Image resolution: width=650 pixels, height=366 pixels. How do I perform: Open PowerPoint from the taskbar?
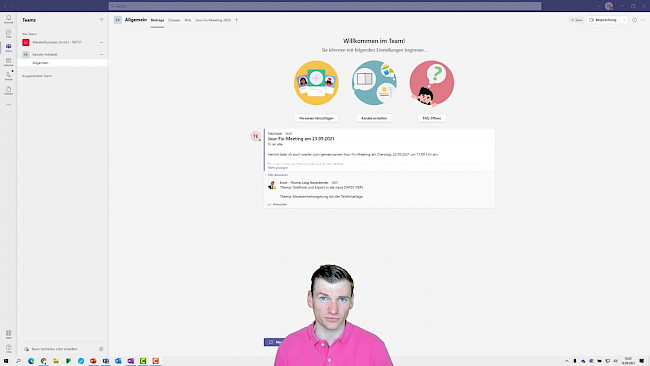(93, 361)
